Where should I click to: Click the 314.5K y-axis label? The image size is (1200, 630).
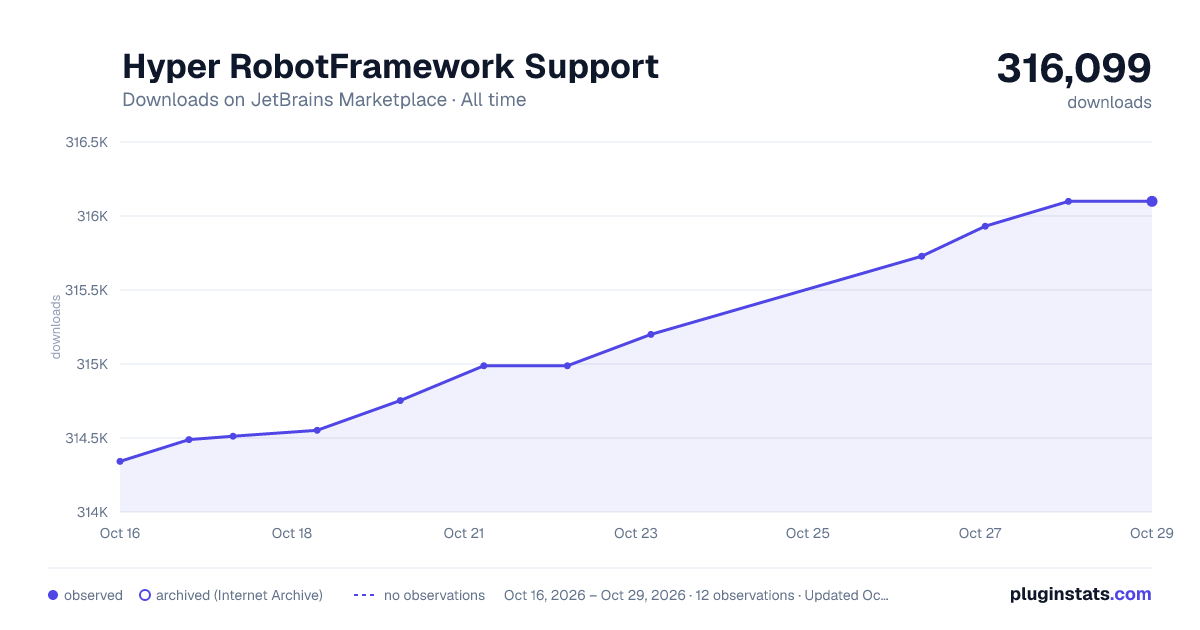86,438
